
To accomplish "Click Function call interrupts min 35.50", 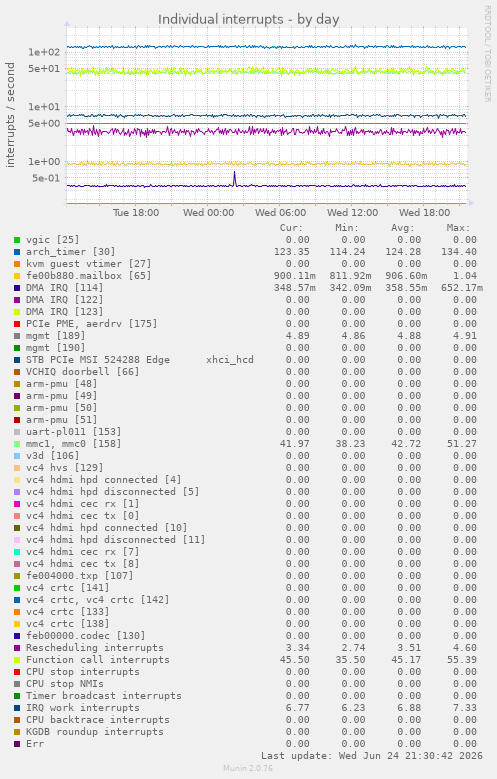I will (x=350, y=660).
